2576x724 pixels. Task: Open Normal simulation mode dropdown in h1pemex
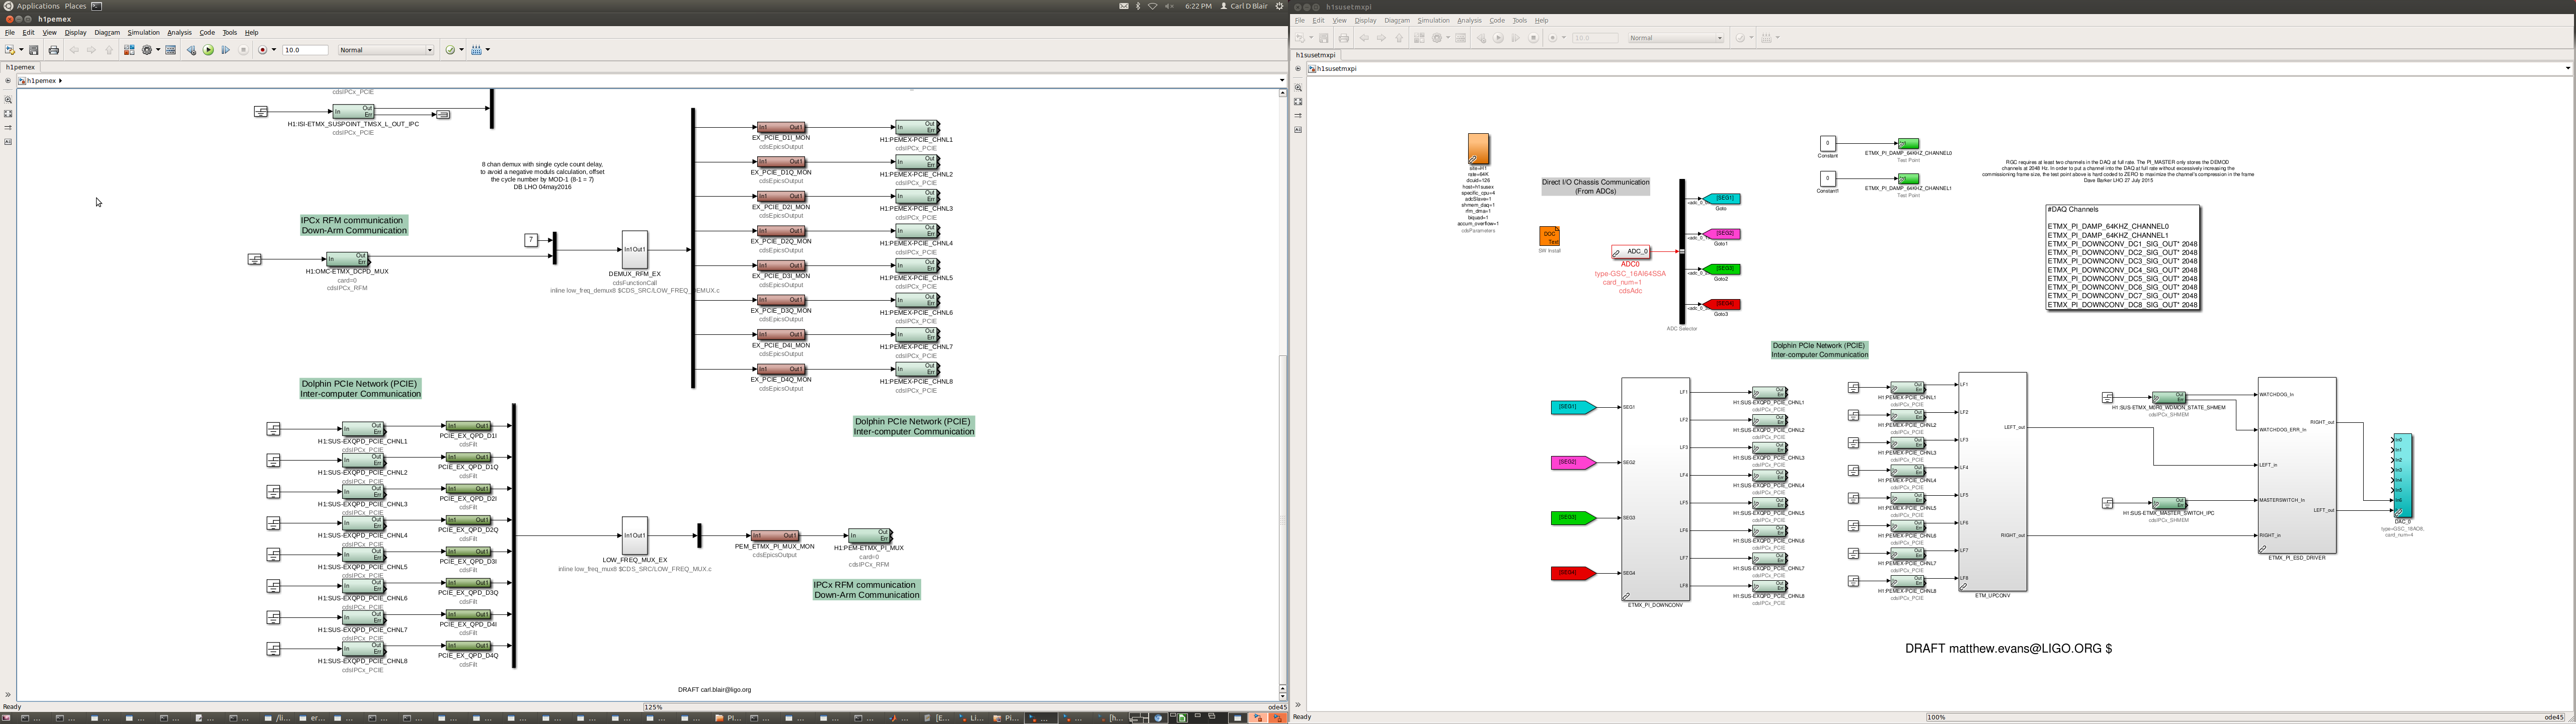(386, 50)
